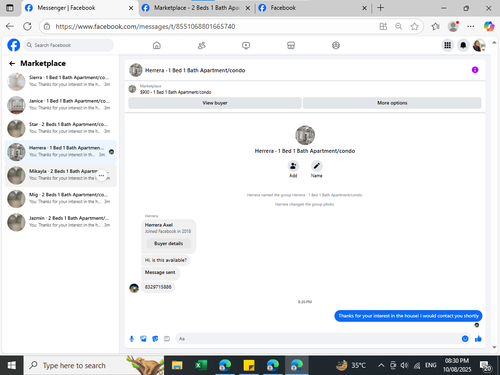The width and height of the screenshot is (500, 375).
Task: Add page to favorites star
Action: 414,26
